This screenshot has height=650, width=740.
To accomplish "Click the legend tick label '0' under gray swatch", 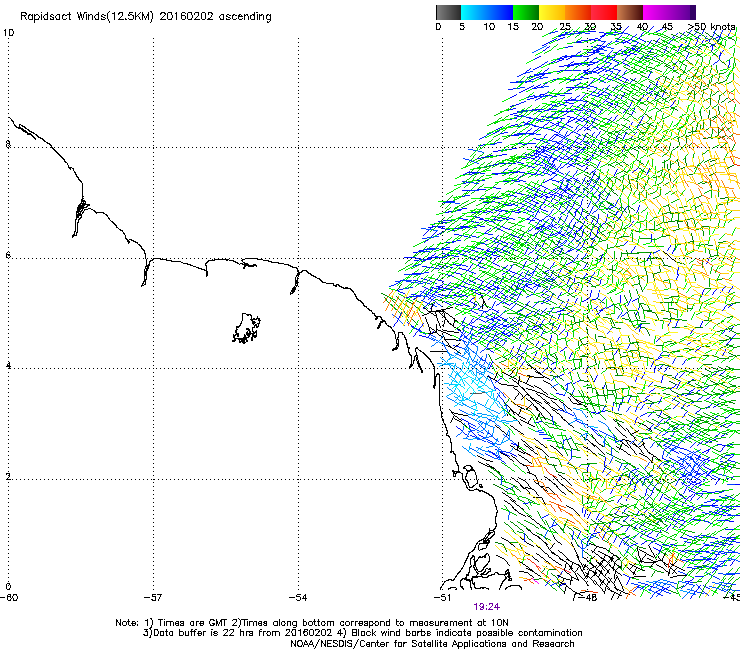I will tap(438, 26).
